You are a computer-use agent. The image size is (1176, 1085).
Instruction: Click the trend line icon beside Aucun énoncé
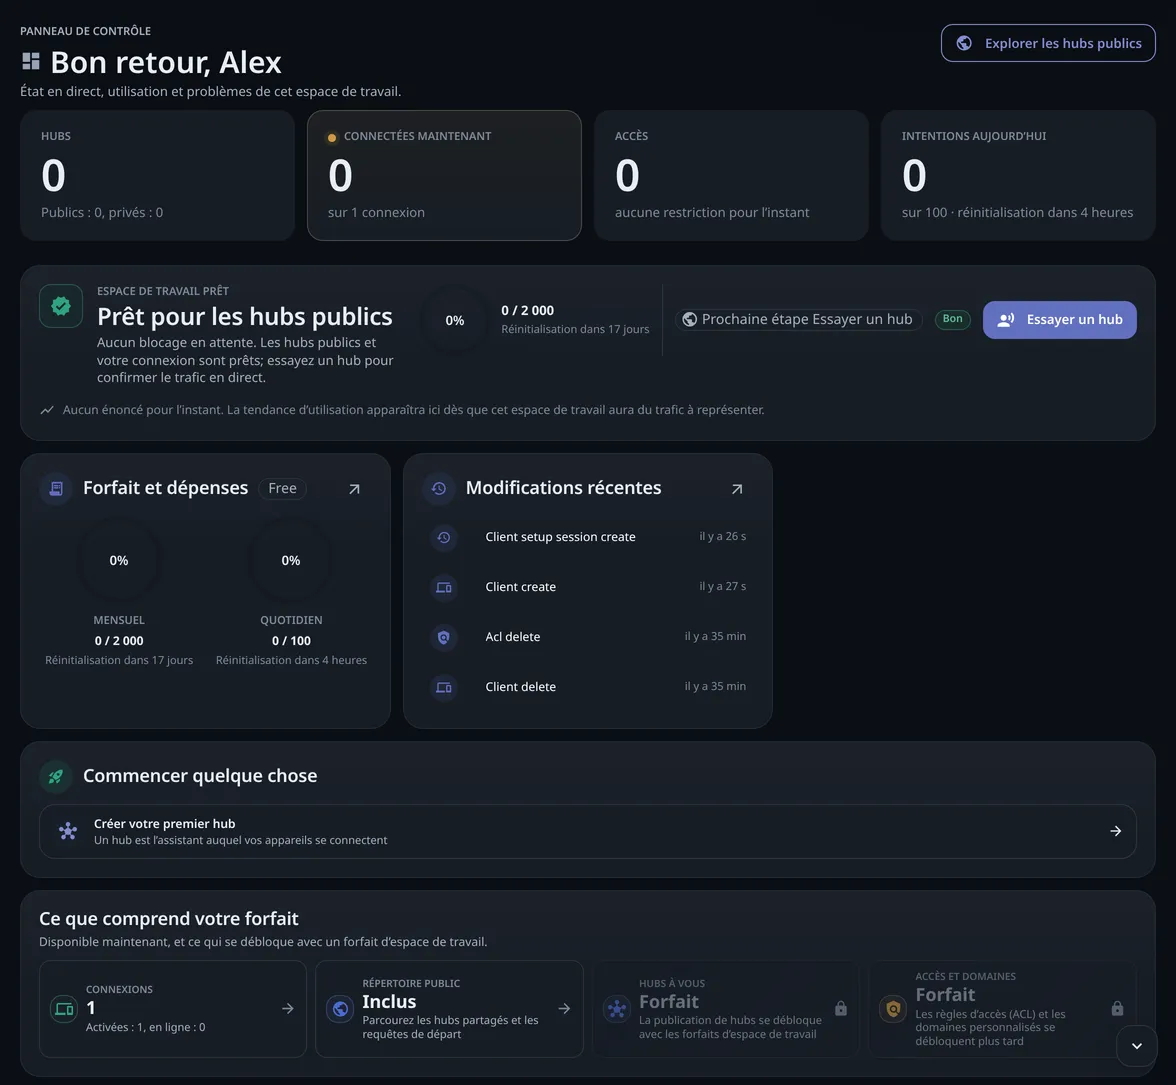pyautogui.click(x=47, y=410)
